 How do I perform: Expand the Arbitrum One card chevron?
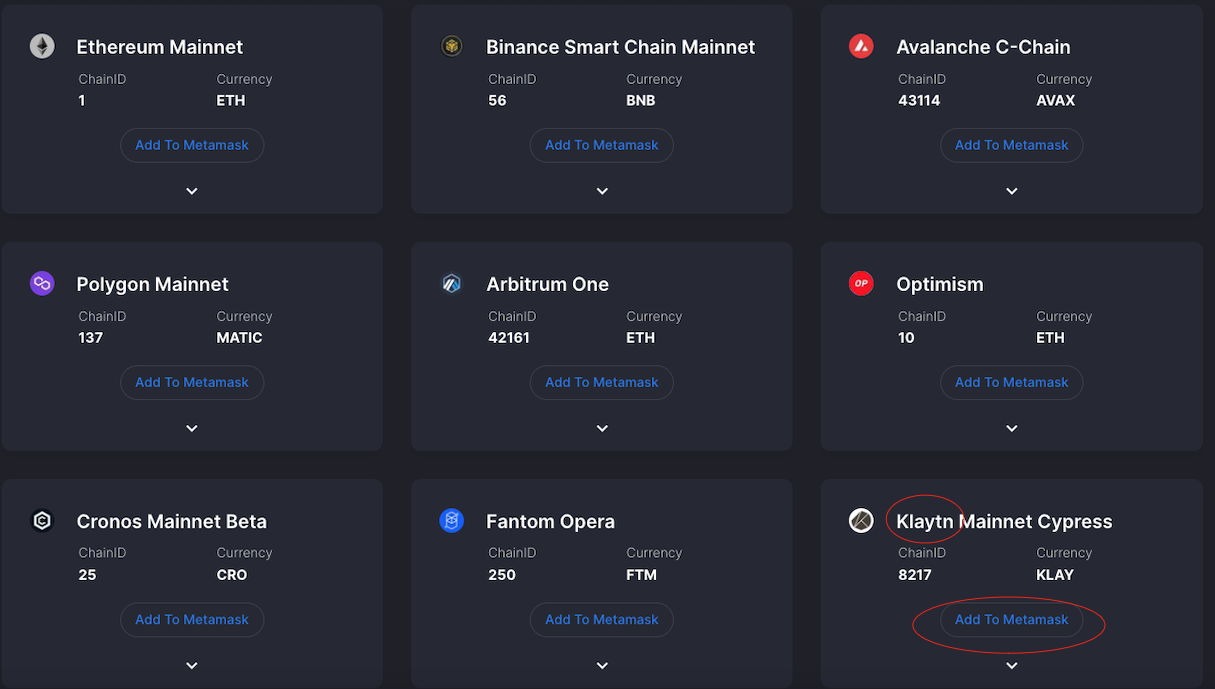pos(602,428)
